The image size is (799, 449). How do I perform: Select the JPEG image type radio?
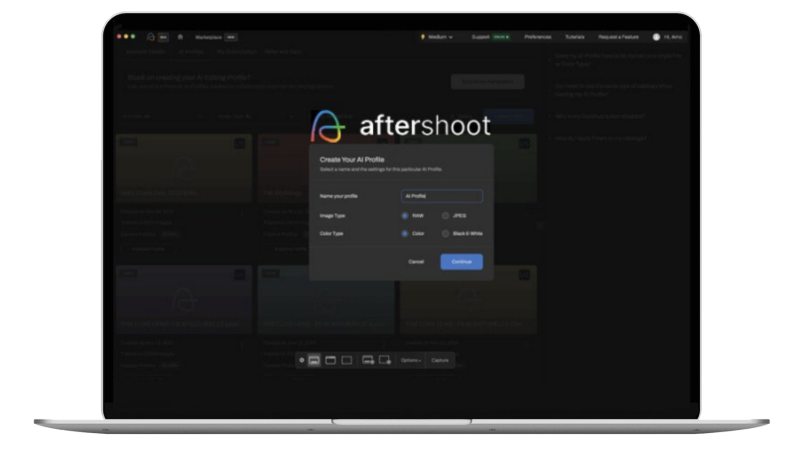445,216
